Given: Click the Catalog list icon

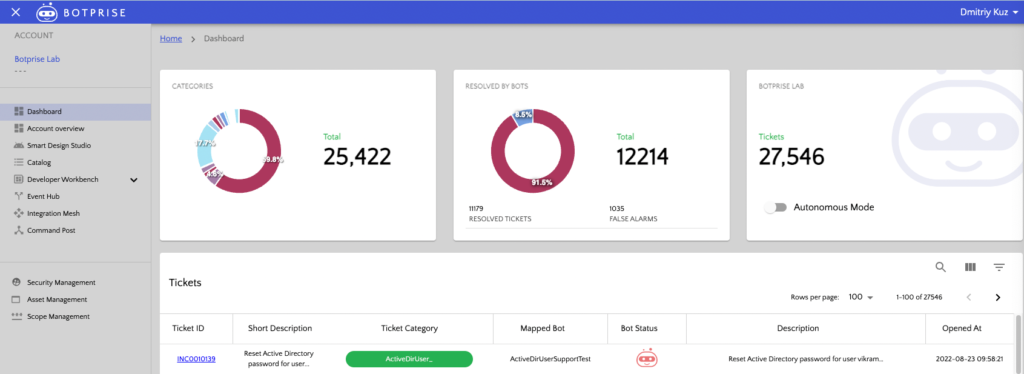Looking at the screenshot, I should point(19,163).
